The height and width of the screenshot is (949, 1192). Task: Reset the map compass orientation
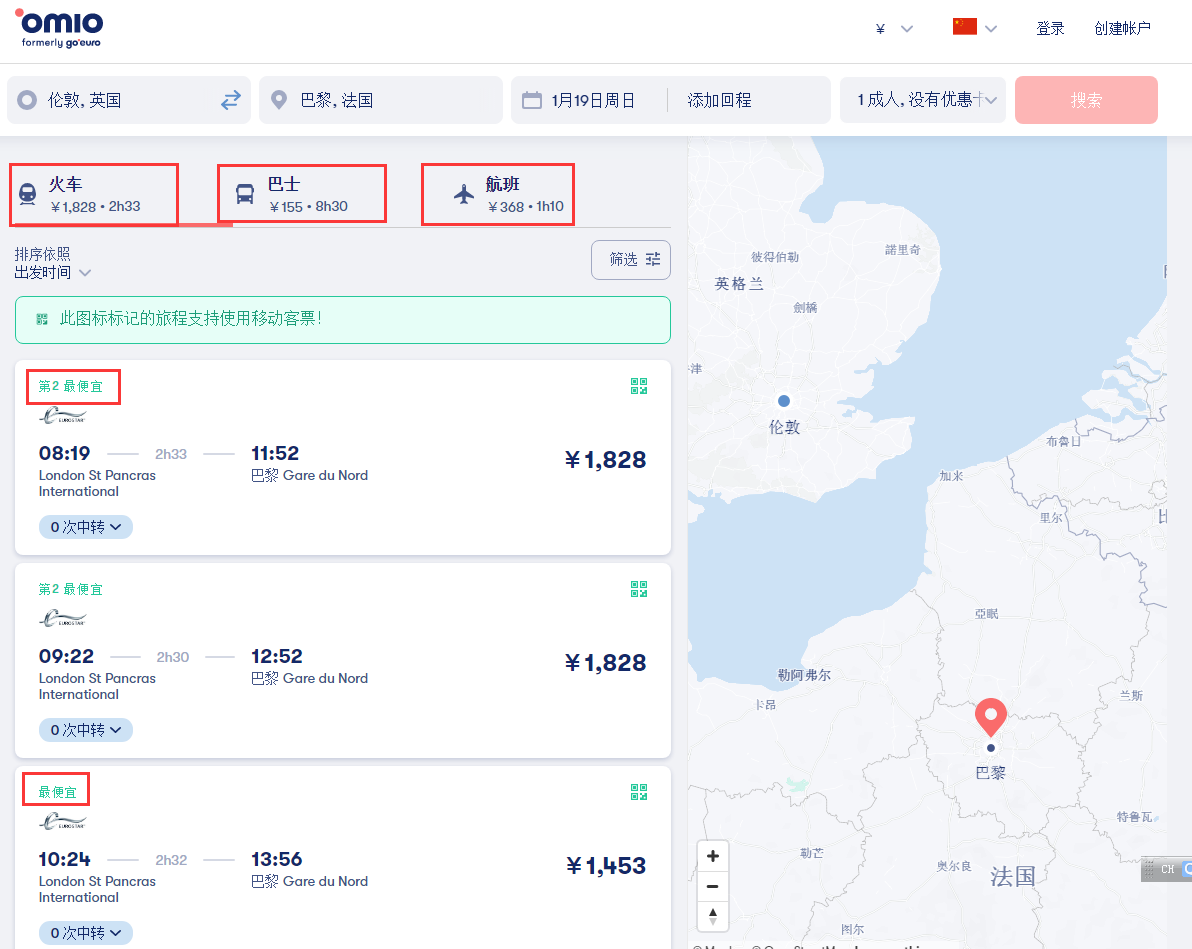pos(712,915)
